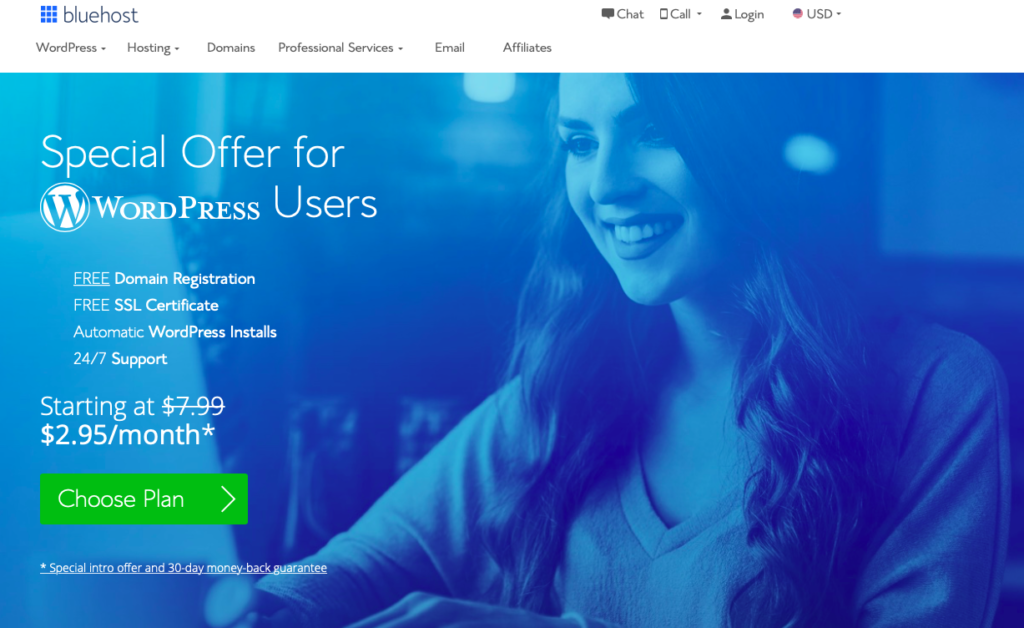Click the WordPress wordmark in the headline

pyautogui.click(x=176, y=208)
